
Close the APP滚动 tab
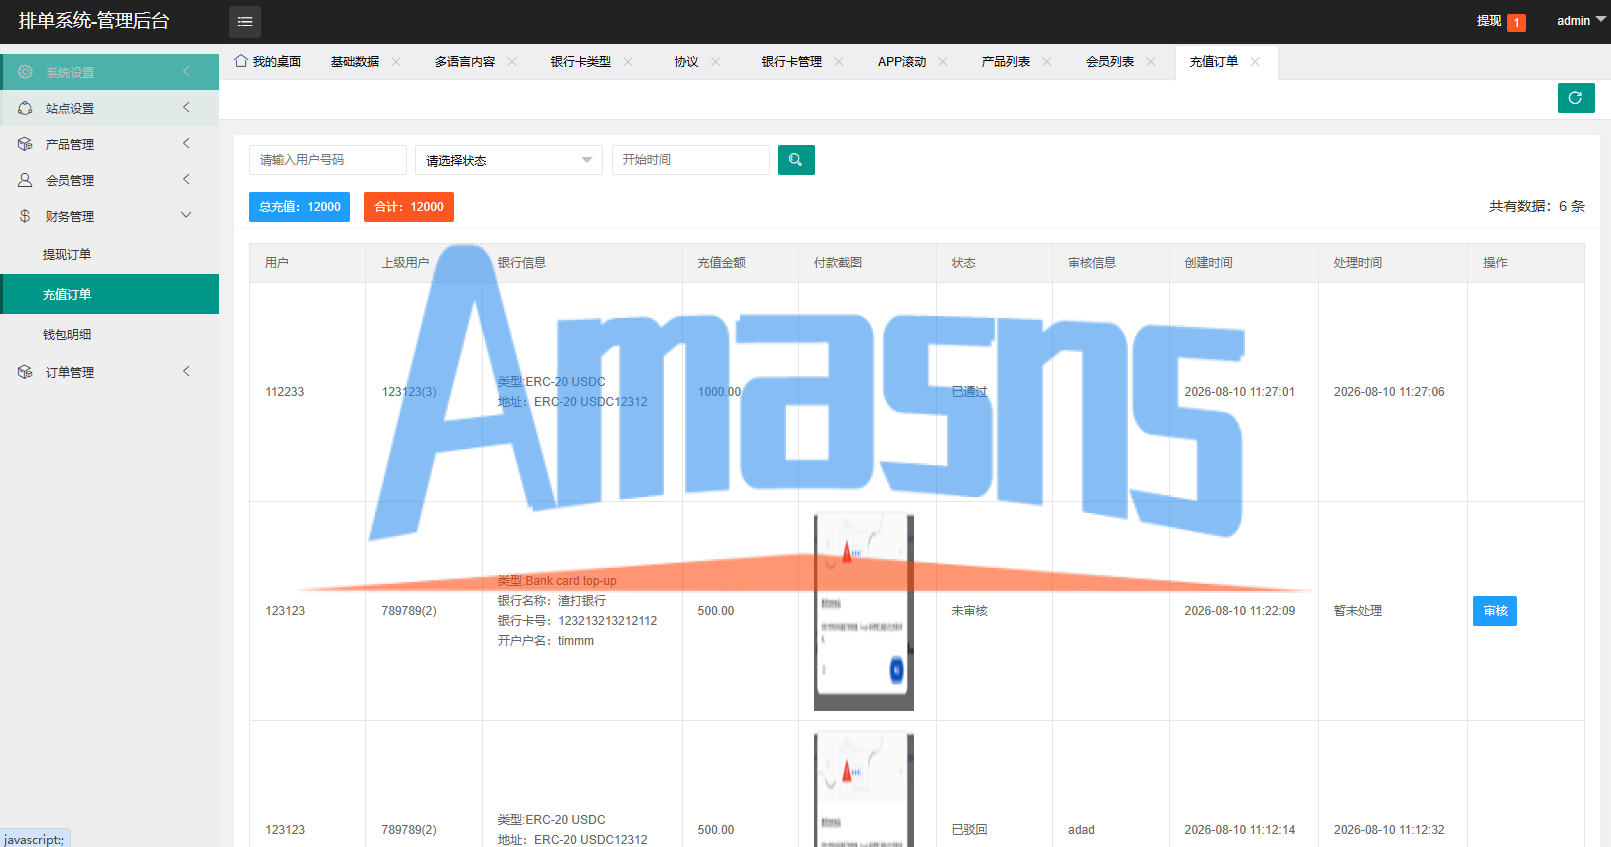tap(943, 62)
